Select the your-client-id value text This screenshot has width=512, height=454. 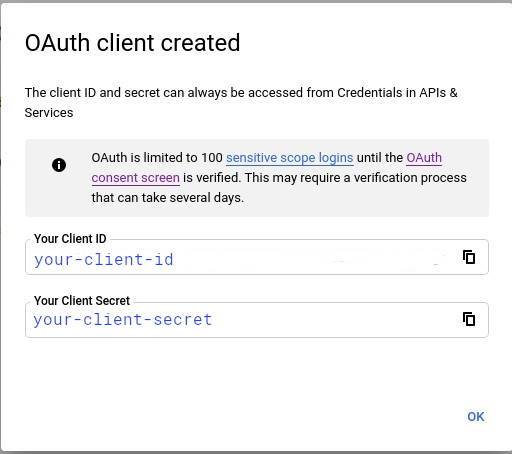click(104, 260)
